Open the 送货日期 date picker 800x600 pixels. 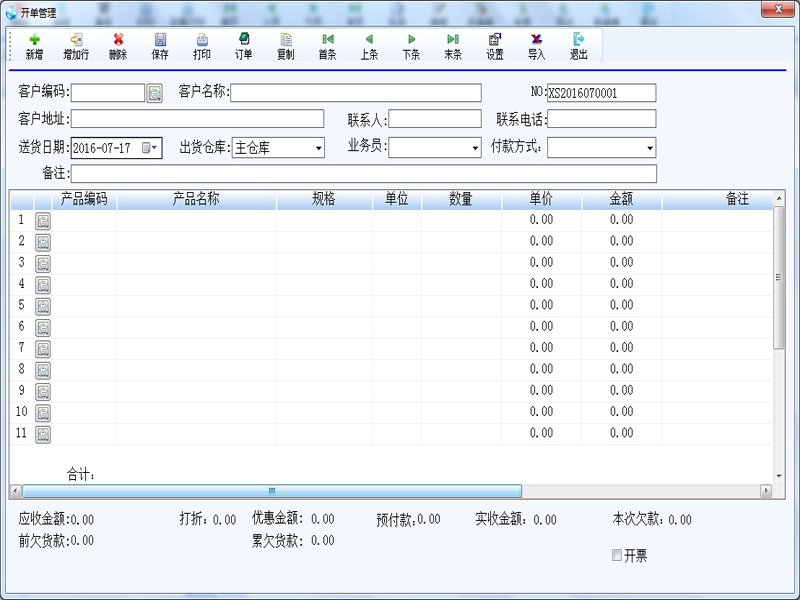click(150, 148)
